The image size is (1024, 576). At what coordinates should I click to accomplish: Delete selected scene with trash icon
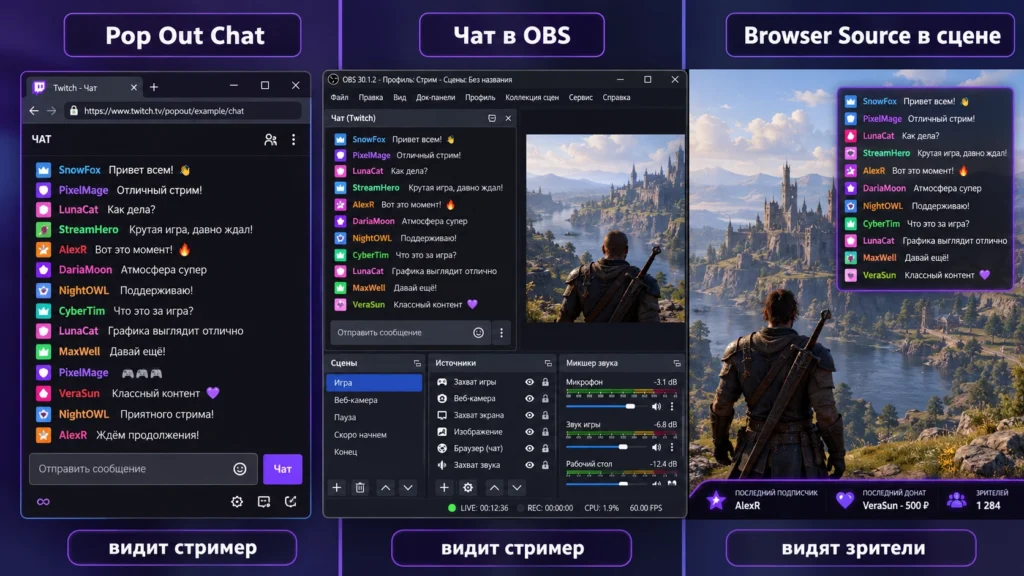[x=360, y=487]
